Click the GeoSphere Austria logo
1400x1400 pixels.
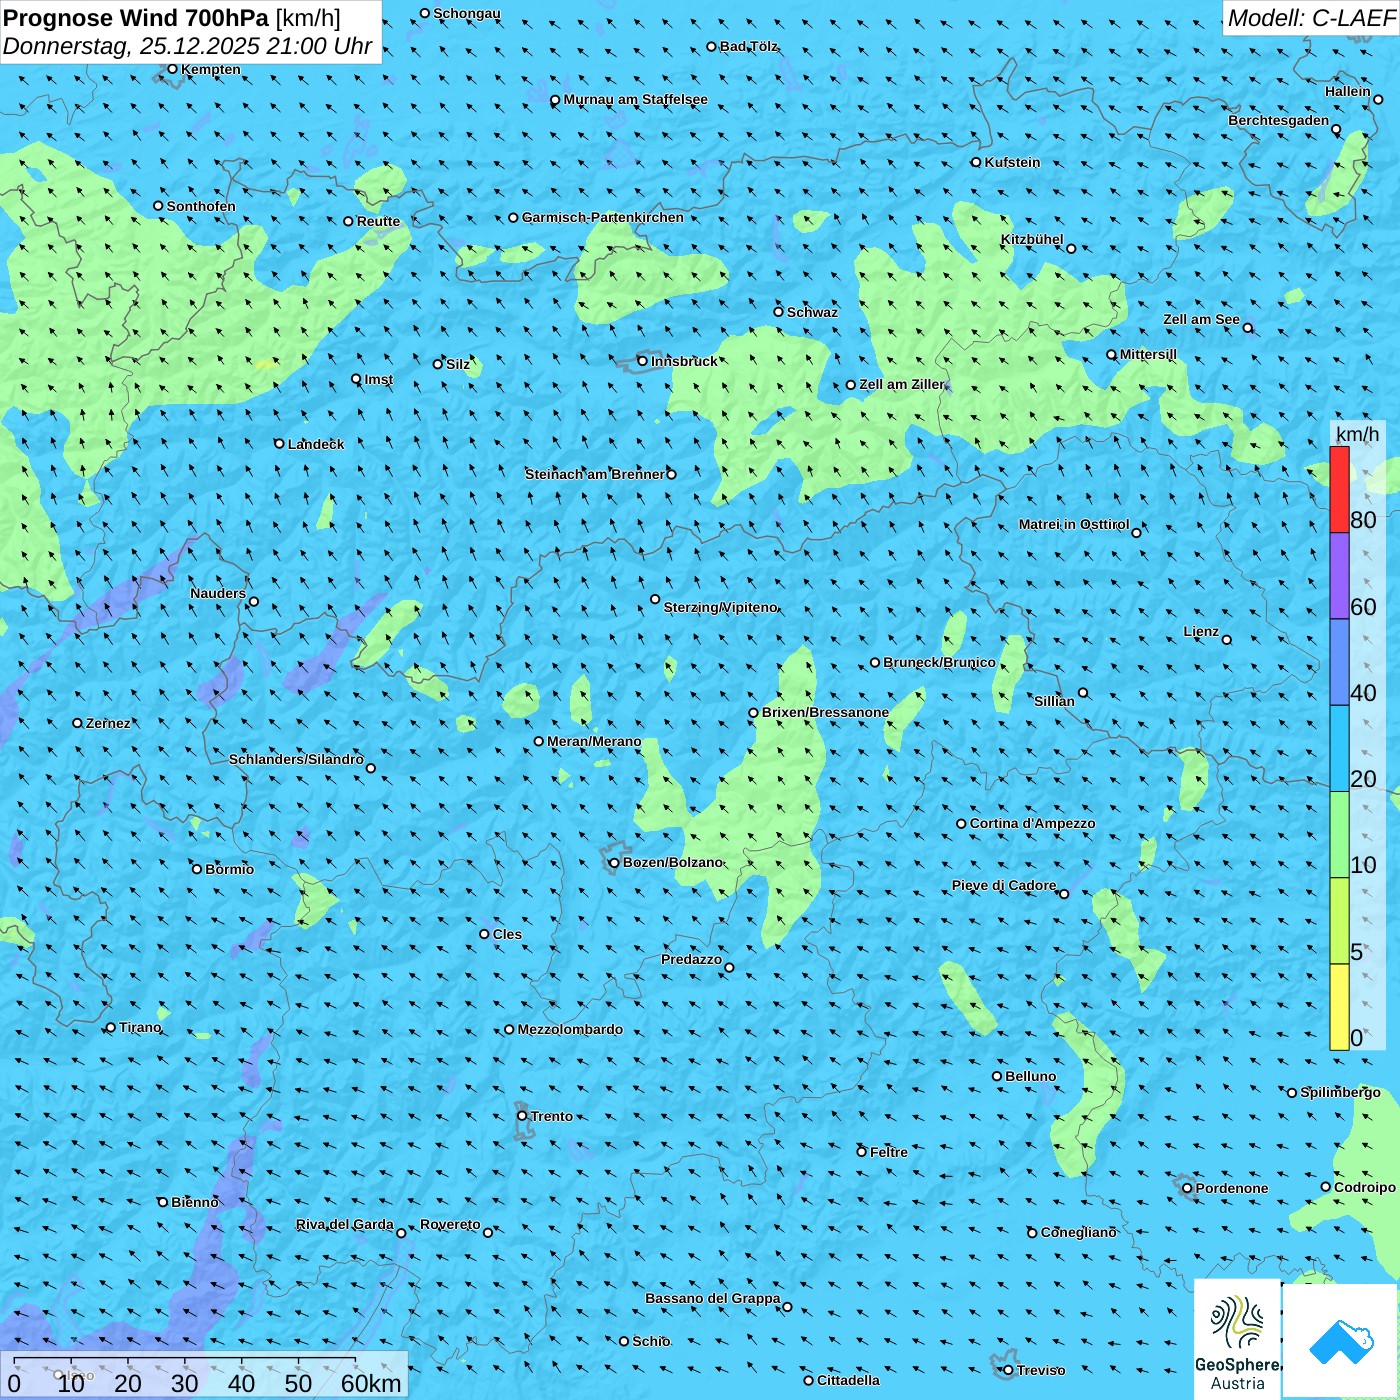[1237, 1340]
